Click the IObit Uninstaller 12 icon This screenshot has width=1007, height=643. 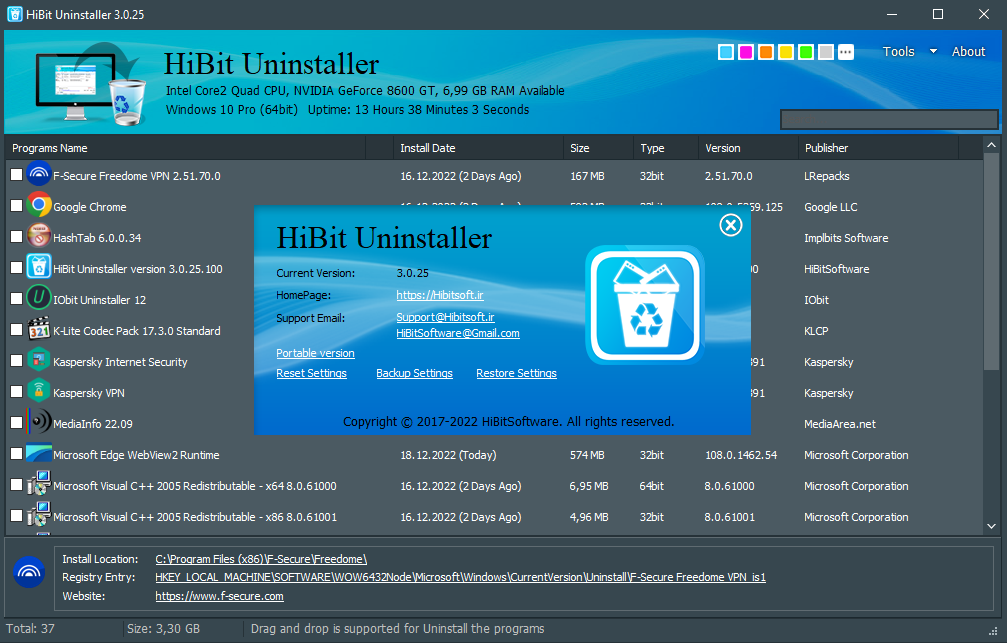[x=39, y=299]
